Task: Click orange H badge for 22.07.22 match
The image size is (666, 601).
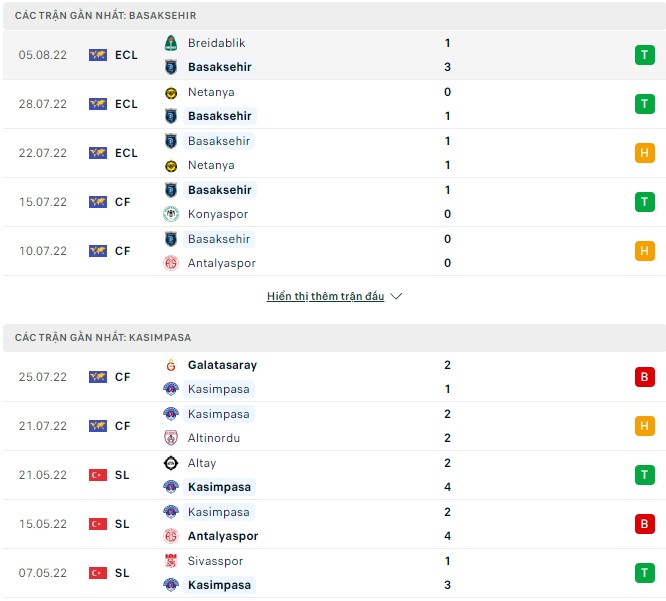Action: click(x=644, y=153)
